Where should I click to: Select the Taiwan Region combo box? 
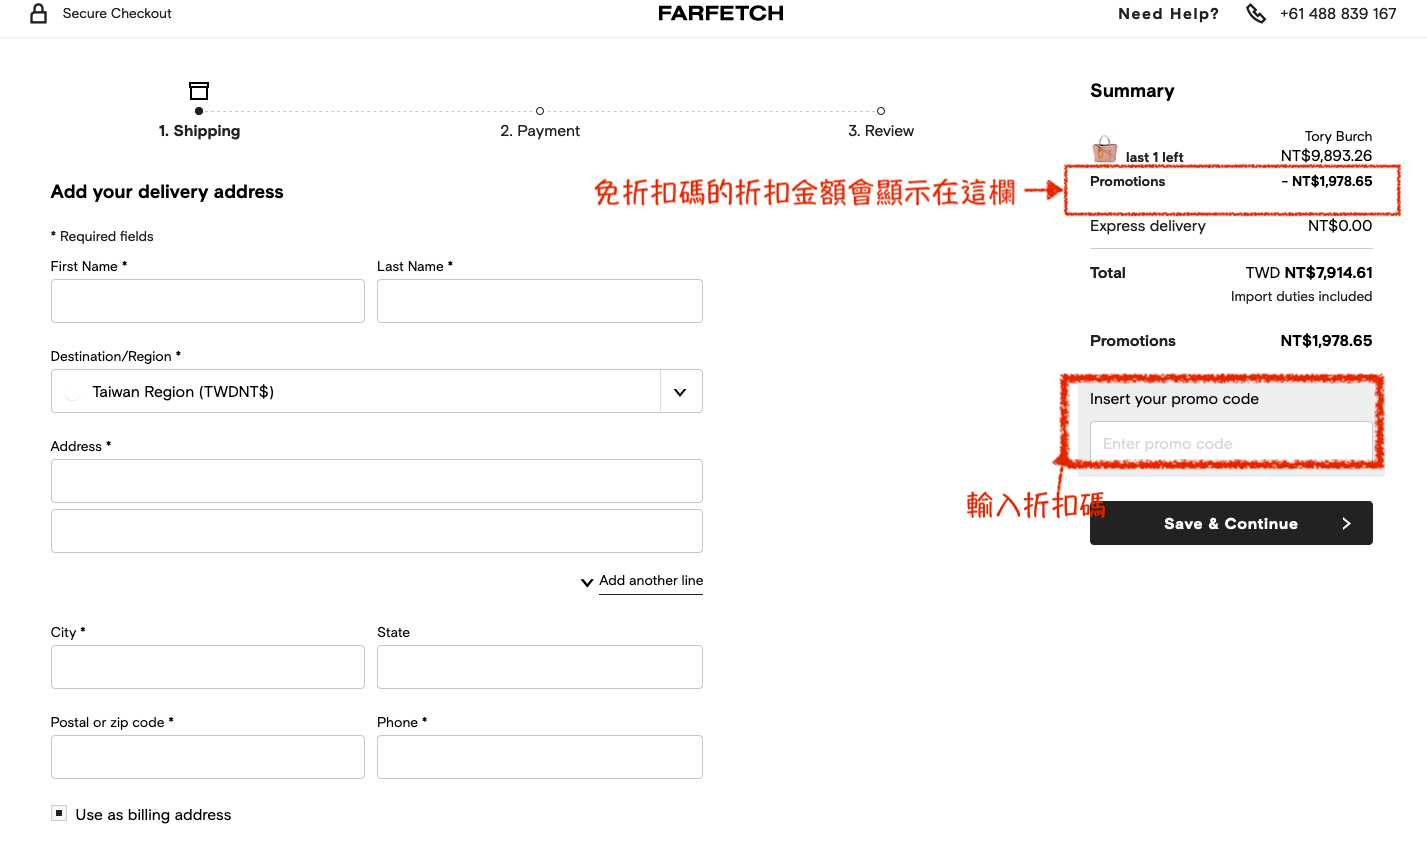pyautogui.click(x=355, y=392)
